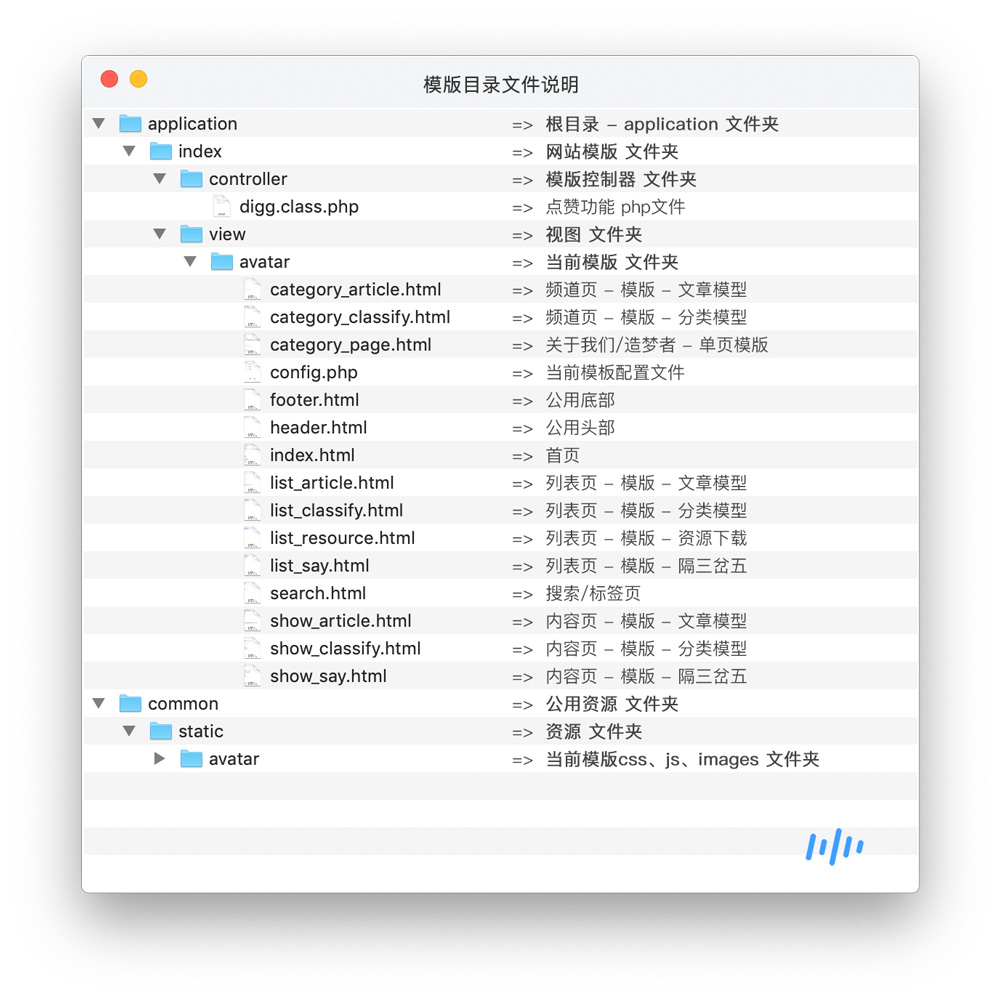Click the application folder icon
The image size is (1000, 1000).
pos(130,123)
